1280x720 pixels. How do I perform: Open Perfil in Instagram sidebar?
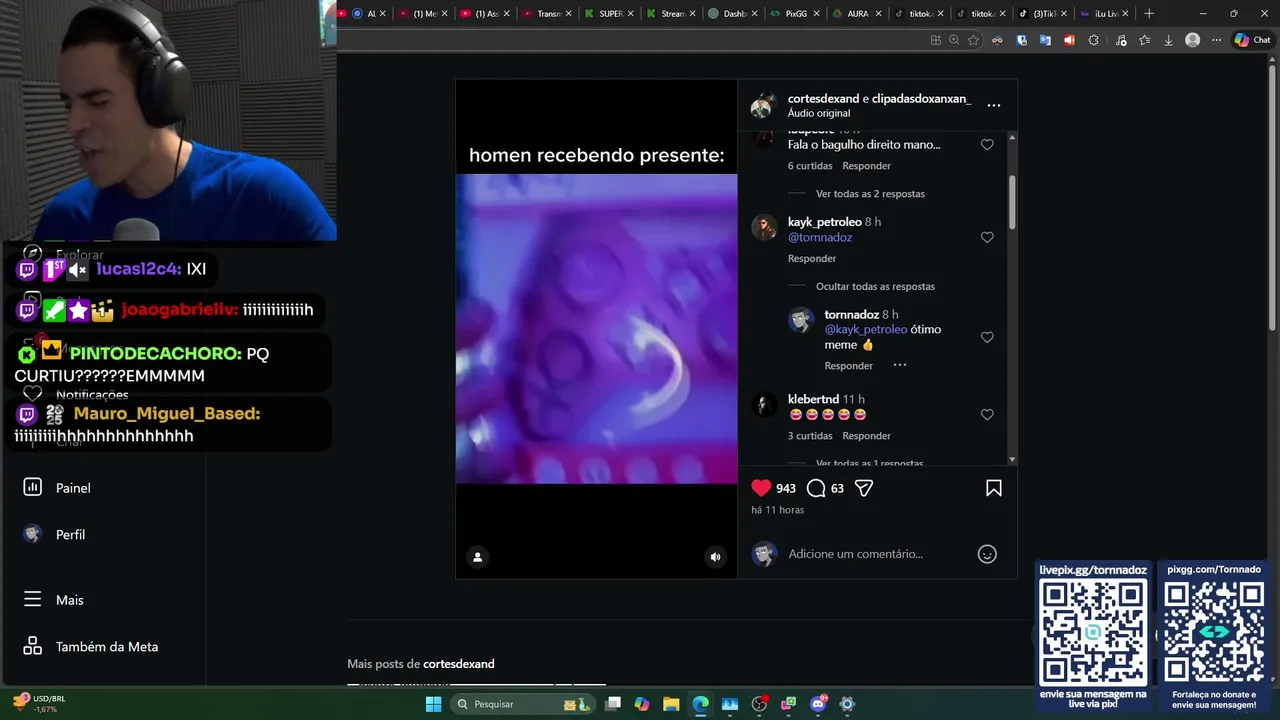(x=56, y=535)
